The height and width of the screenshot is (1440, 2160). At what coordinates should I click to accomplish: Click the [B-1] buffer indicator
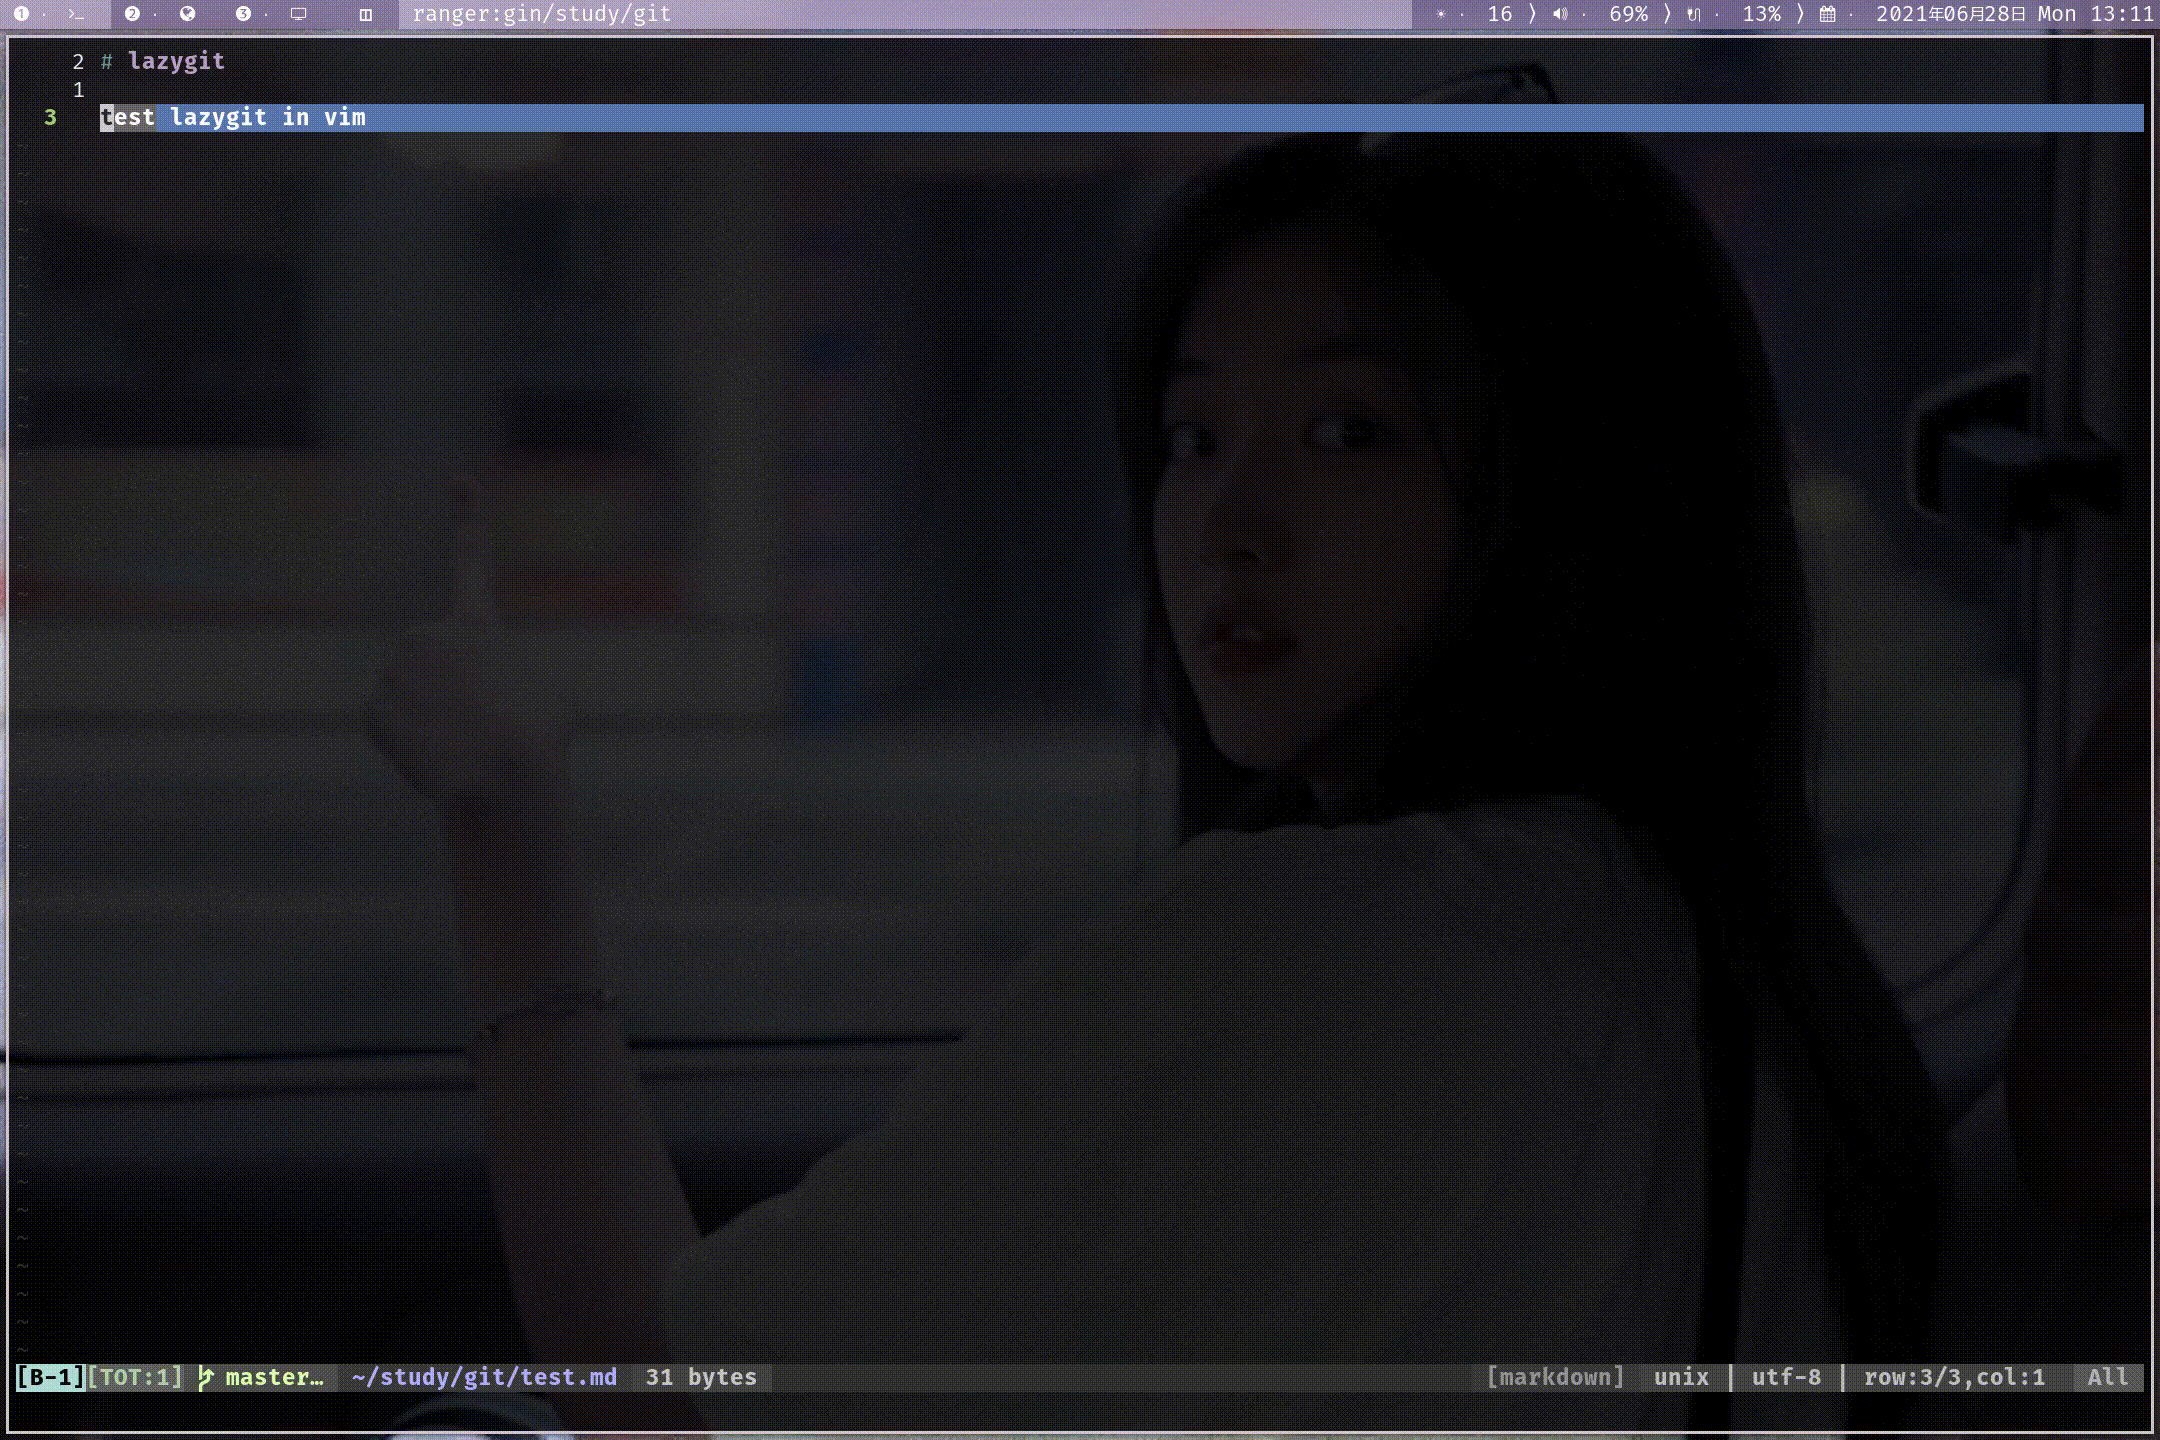50,1377
